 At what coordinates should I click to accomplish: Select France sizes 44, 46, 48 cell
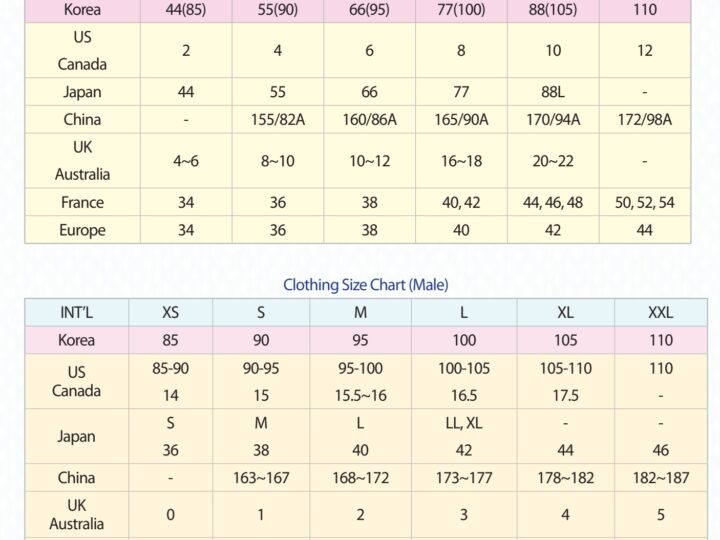(x=552, y=202)
